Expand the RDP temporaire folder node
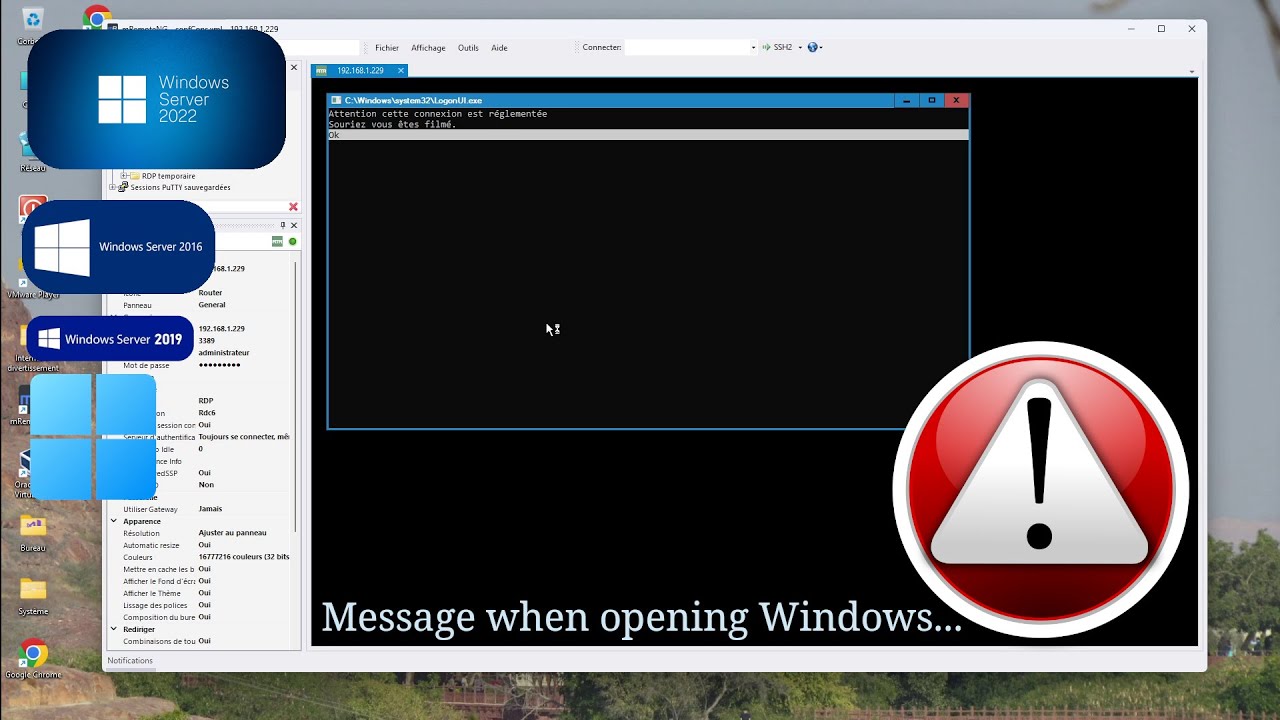 tap(124, 176)
